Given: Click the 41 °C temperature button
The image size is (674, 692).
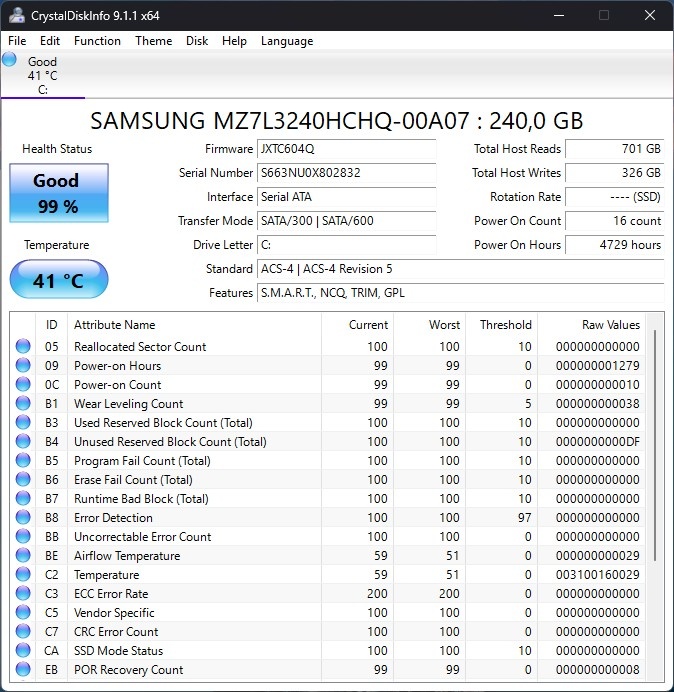Looking at the screenshot, I should [58, 280].
